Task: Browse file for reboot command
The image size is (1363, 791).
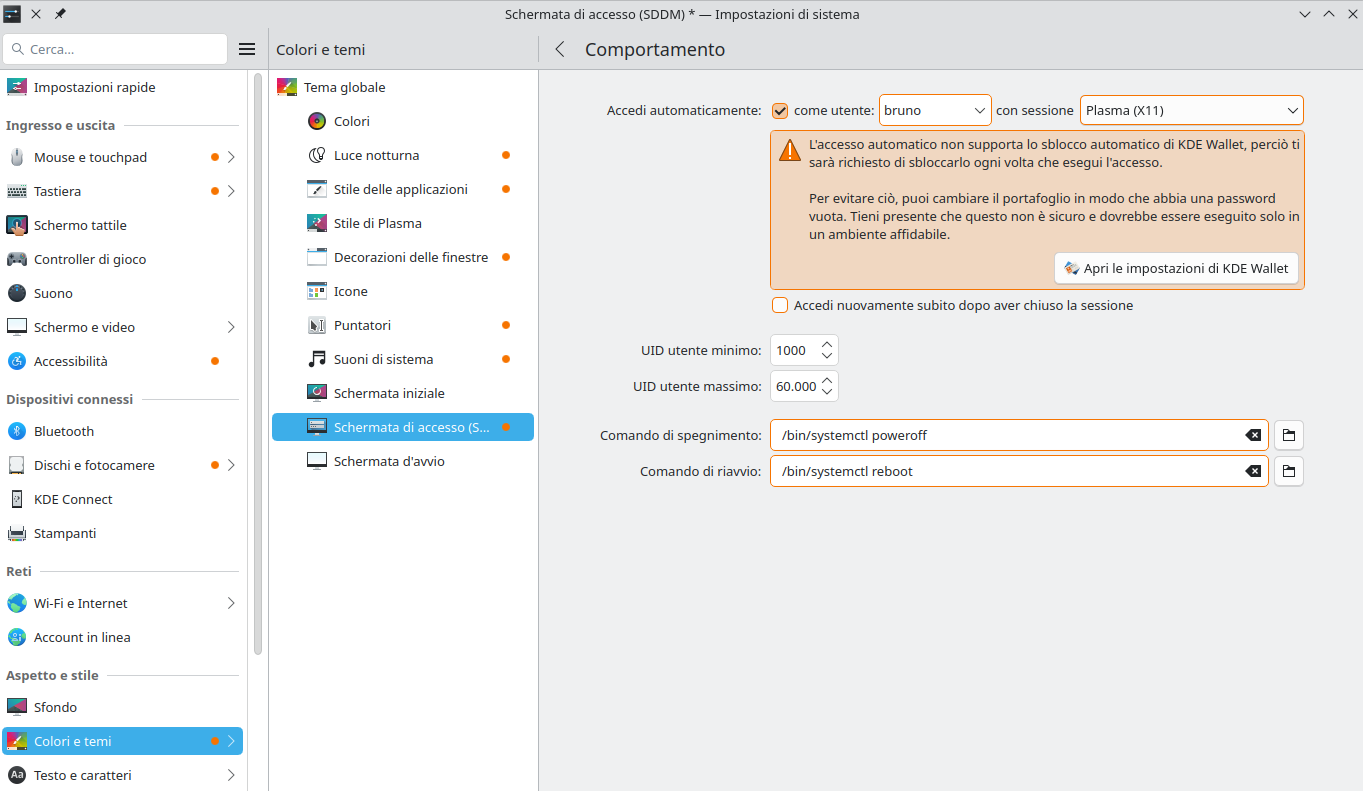Action: coord(1289,471)
